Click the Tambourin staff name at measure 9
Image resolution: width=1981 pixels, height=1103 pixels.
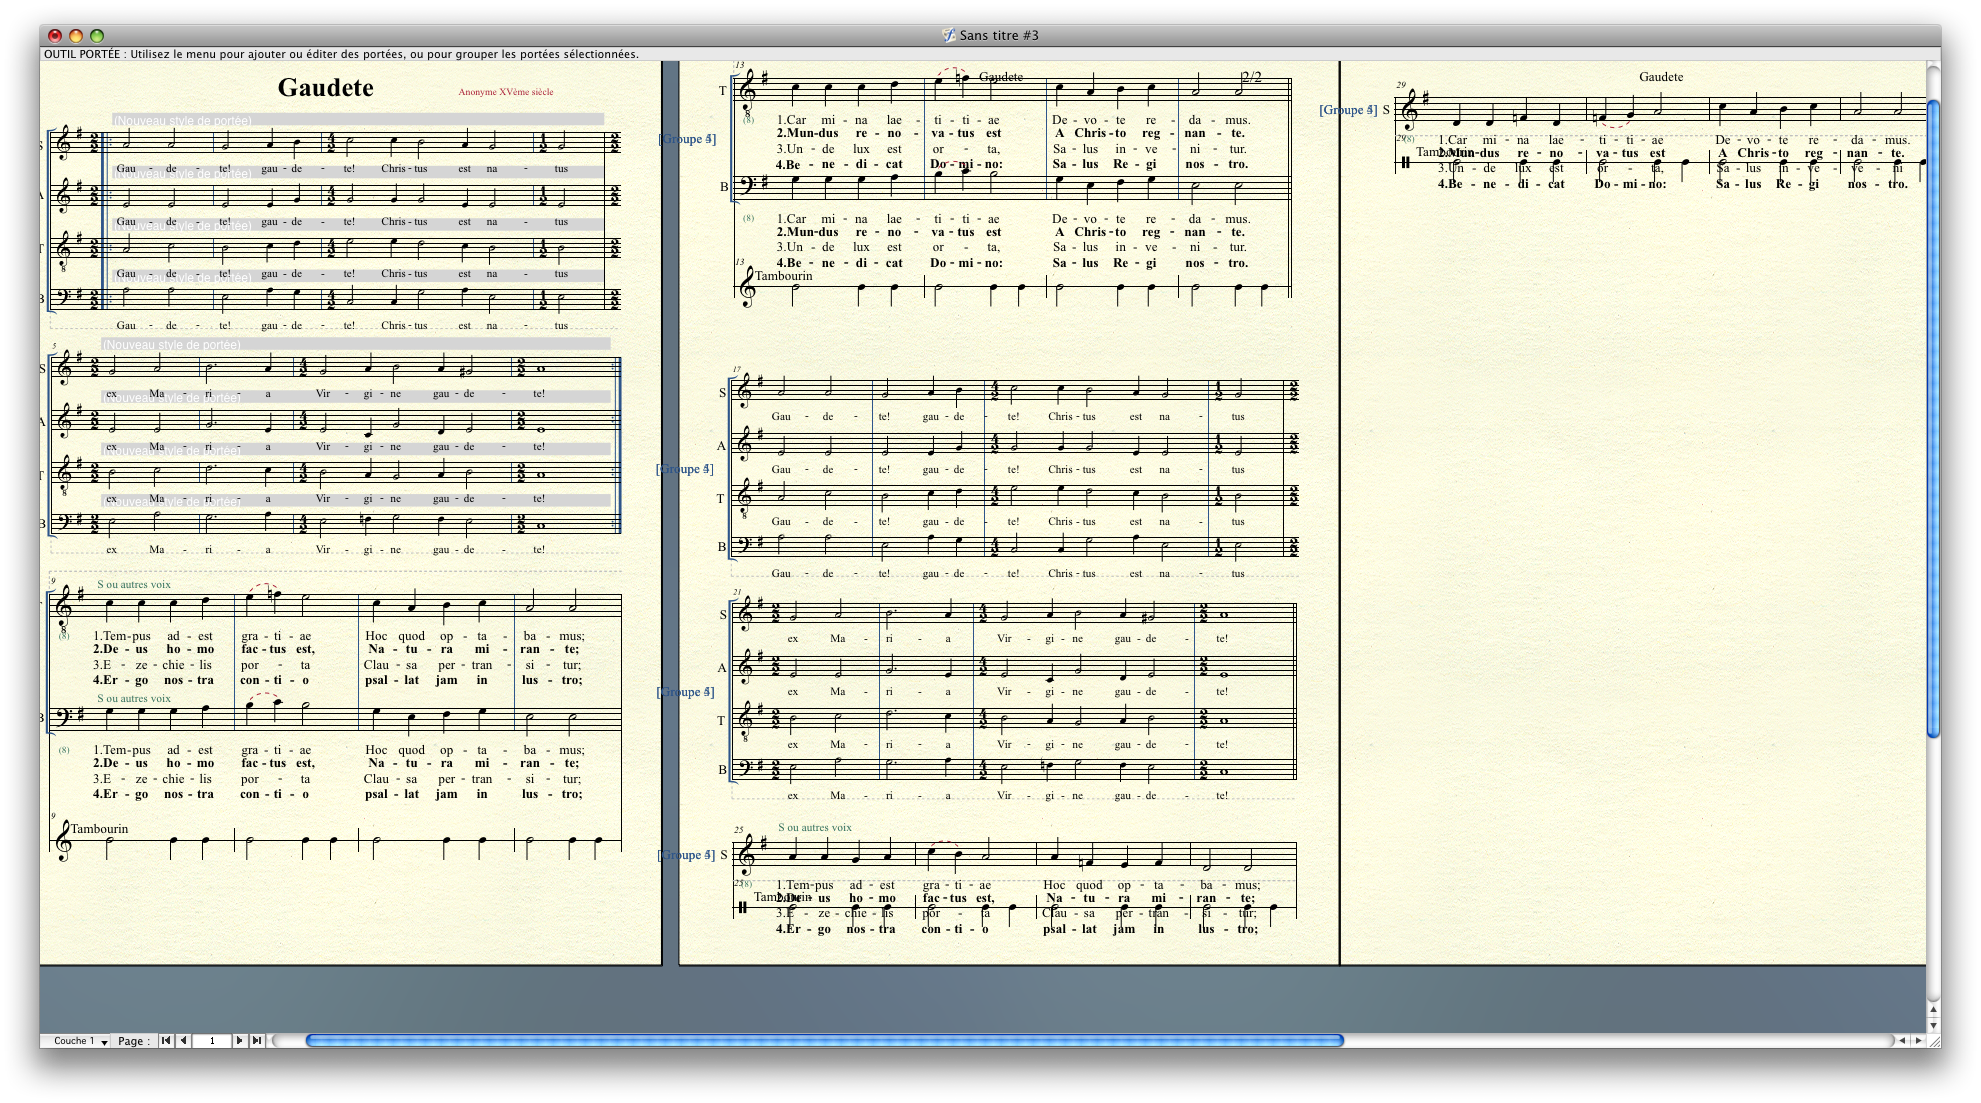point(99,829)
